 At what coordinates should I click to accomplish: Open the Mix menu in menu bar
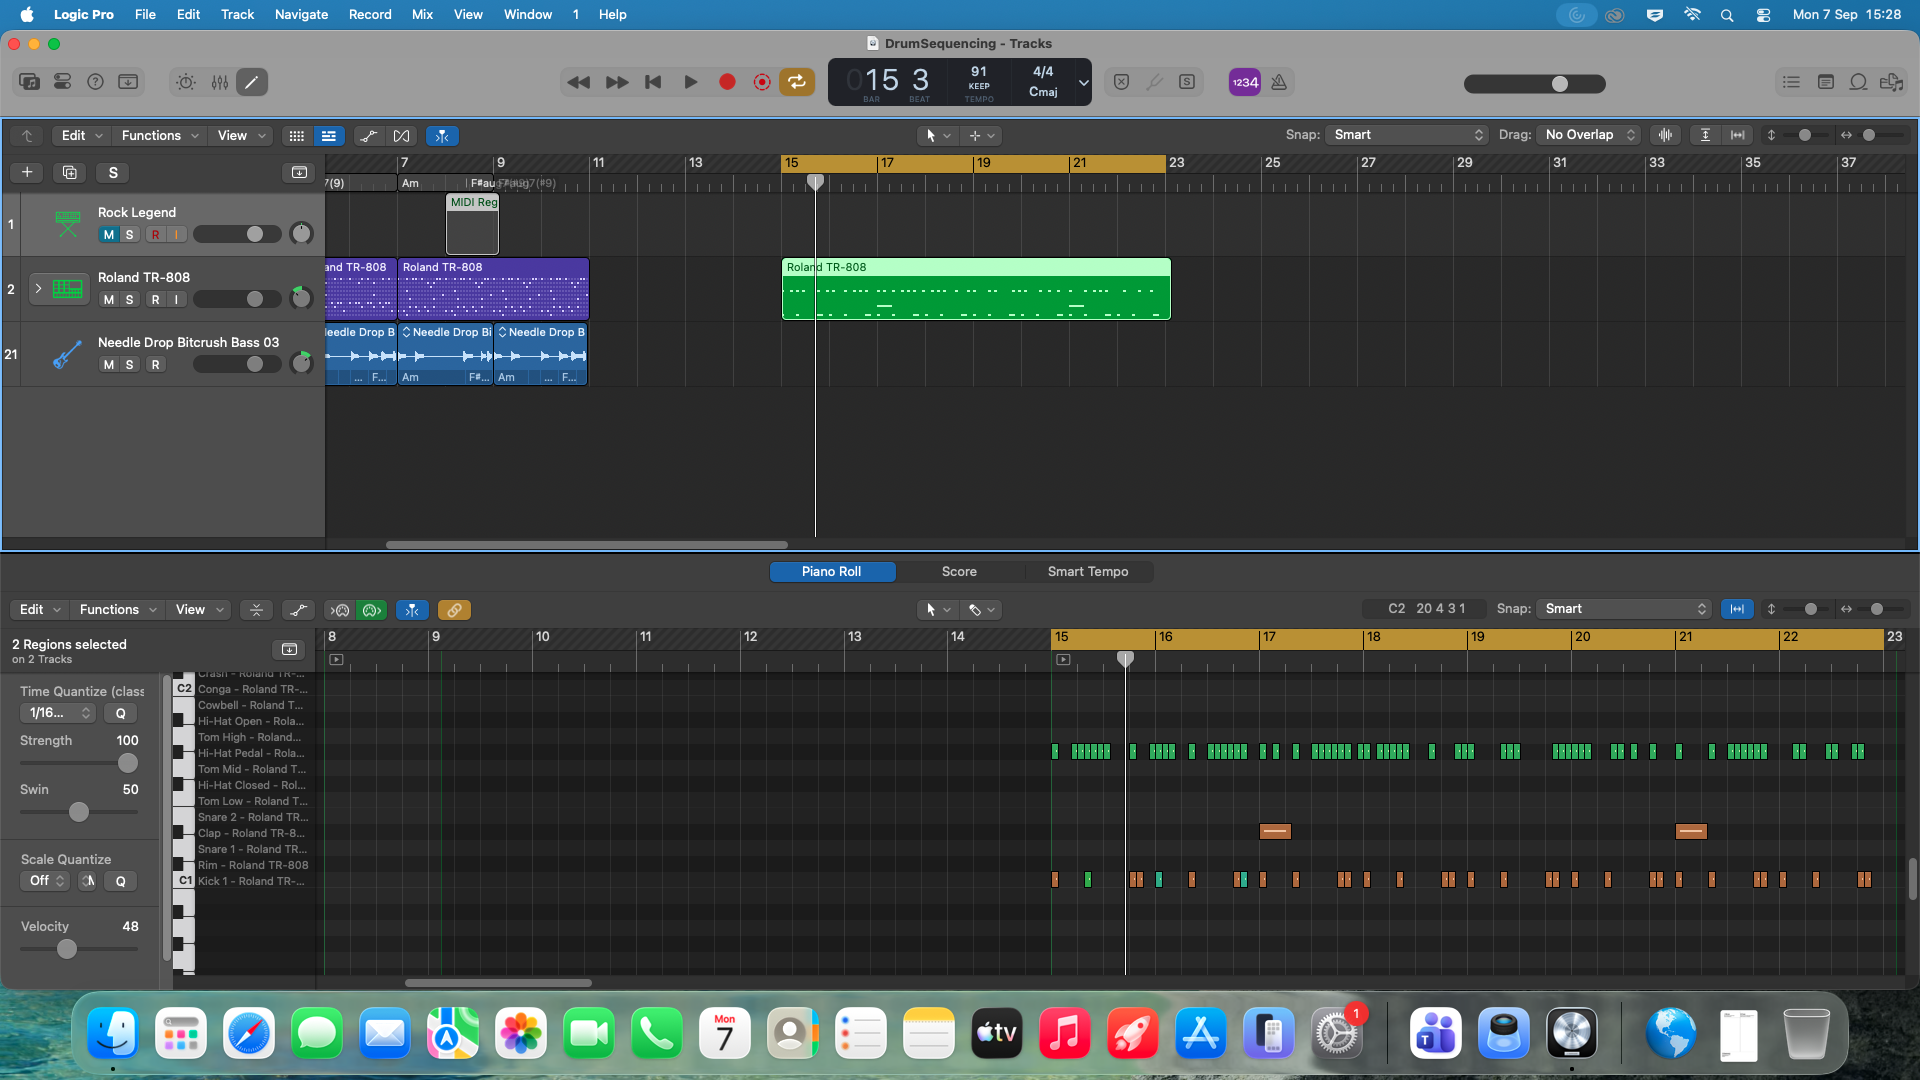pyautogui.click(x=422, y=14)
